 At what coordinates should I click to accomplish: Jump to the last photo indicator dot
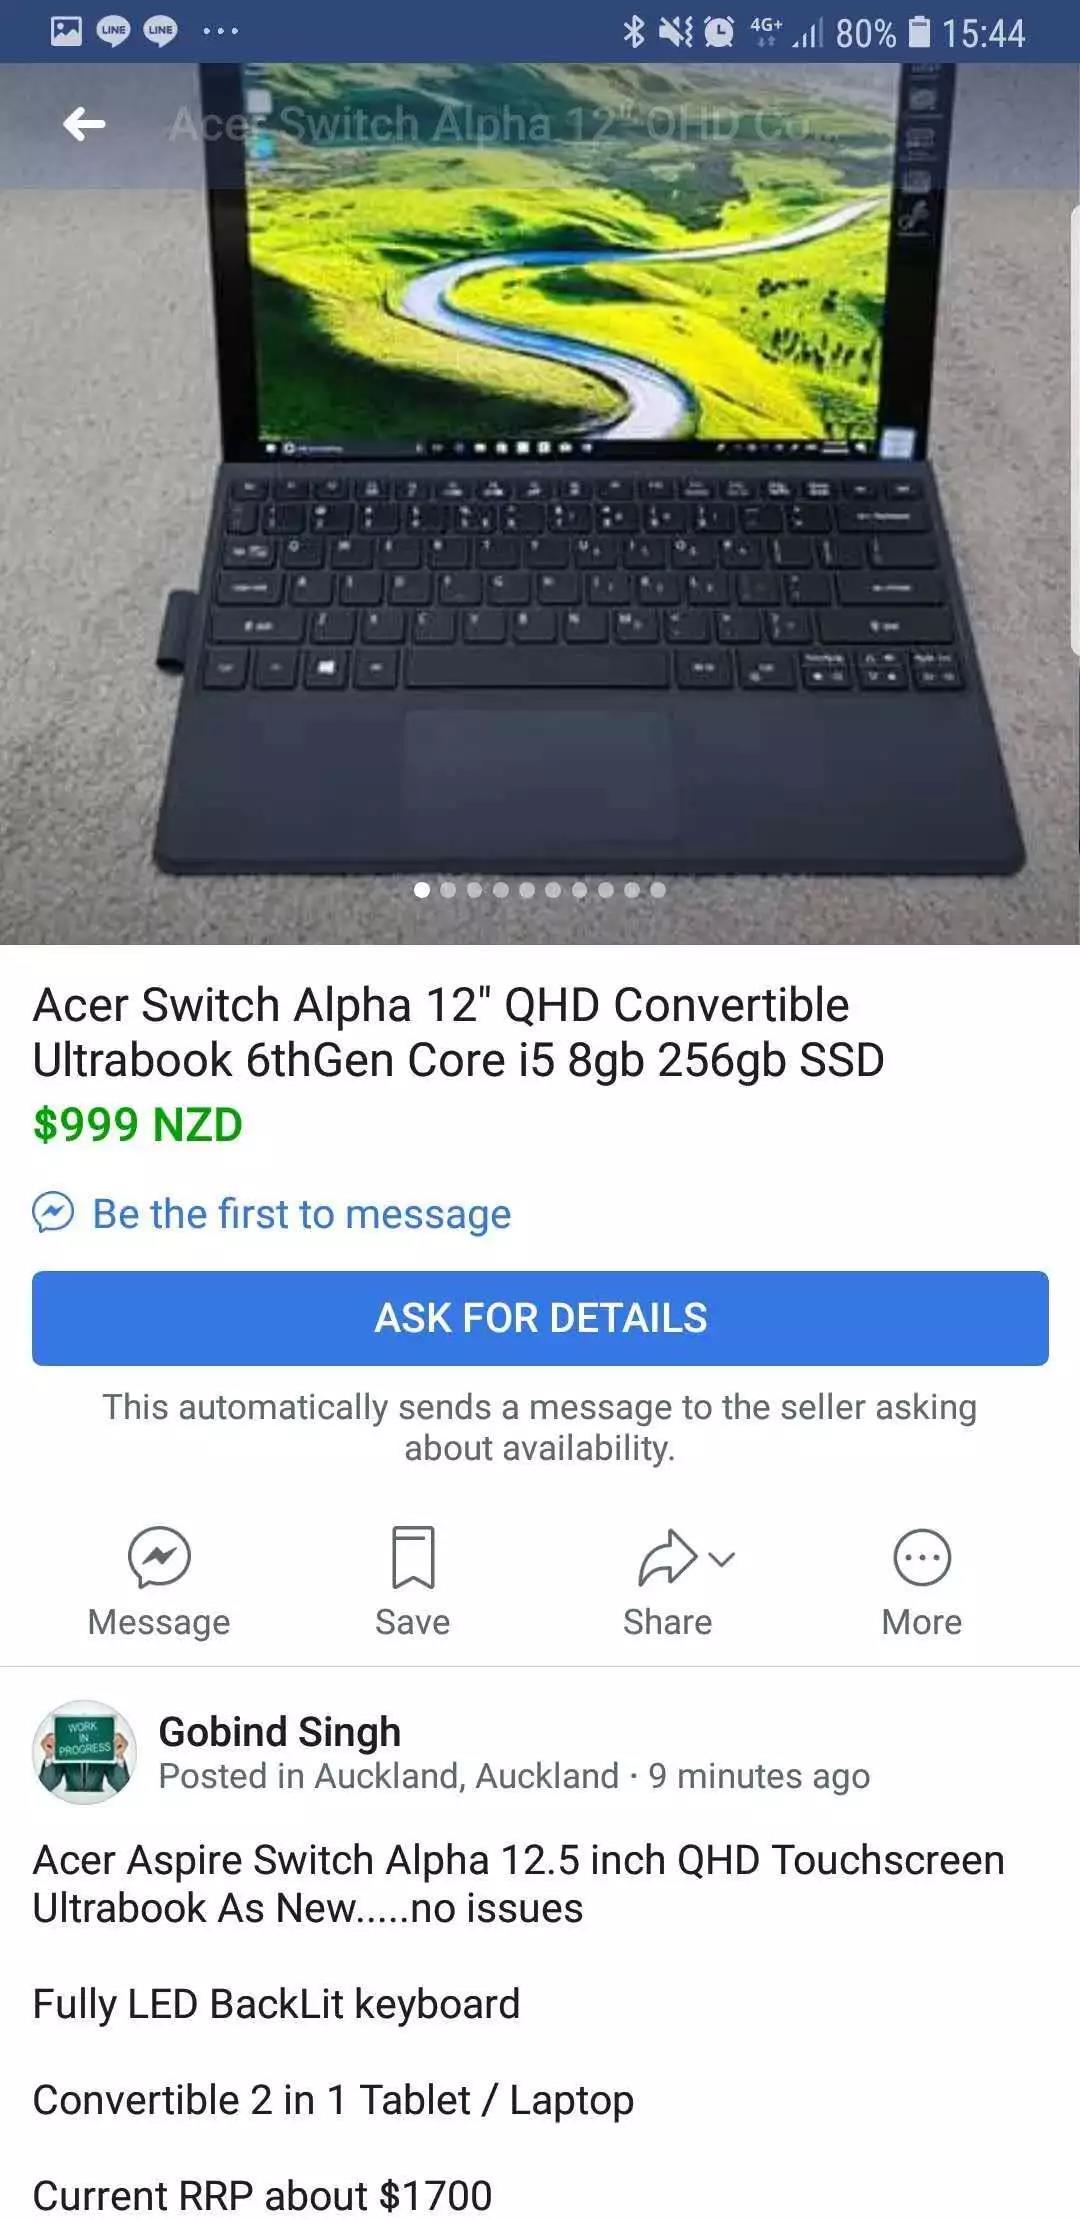(x=657, y=889)
